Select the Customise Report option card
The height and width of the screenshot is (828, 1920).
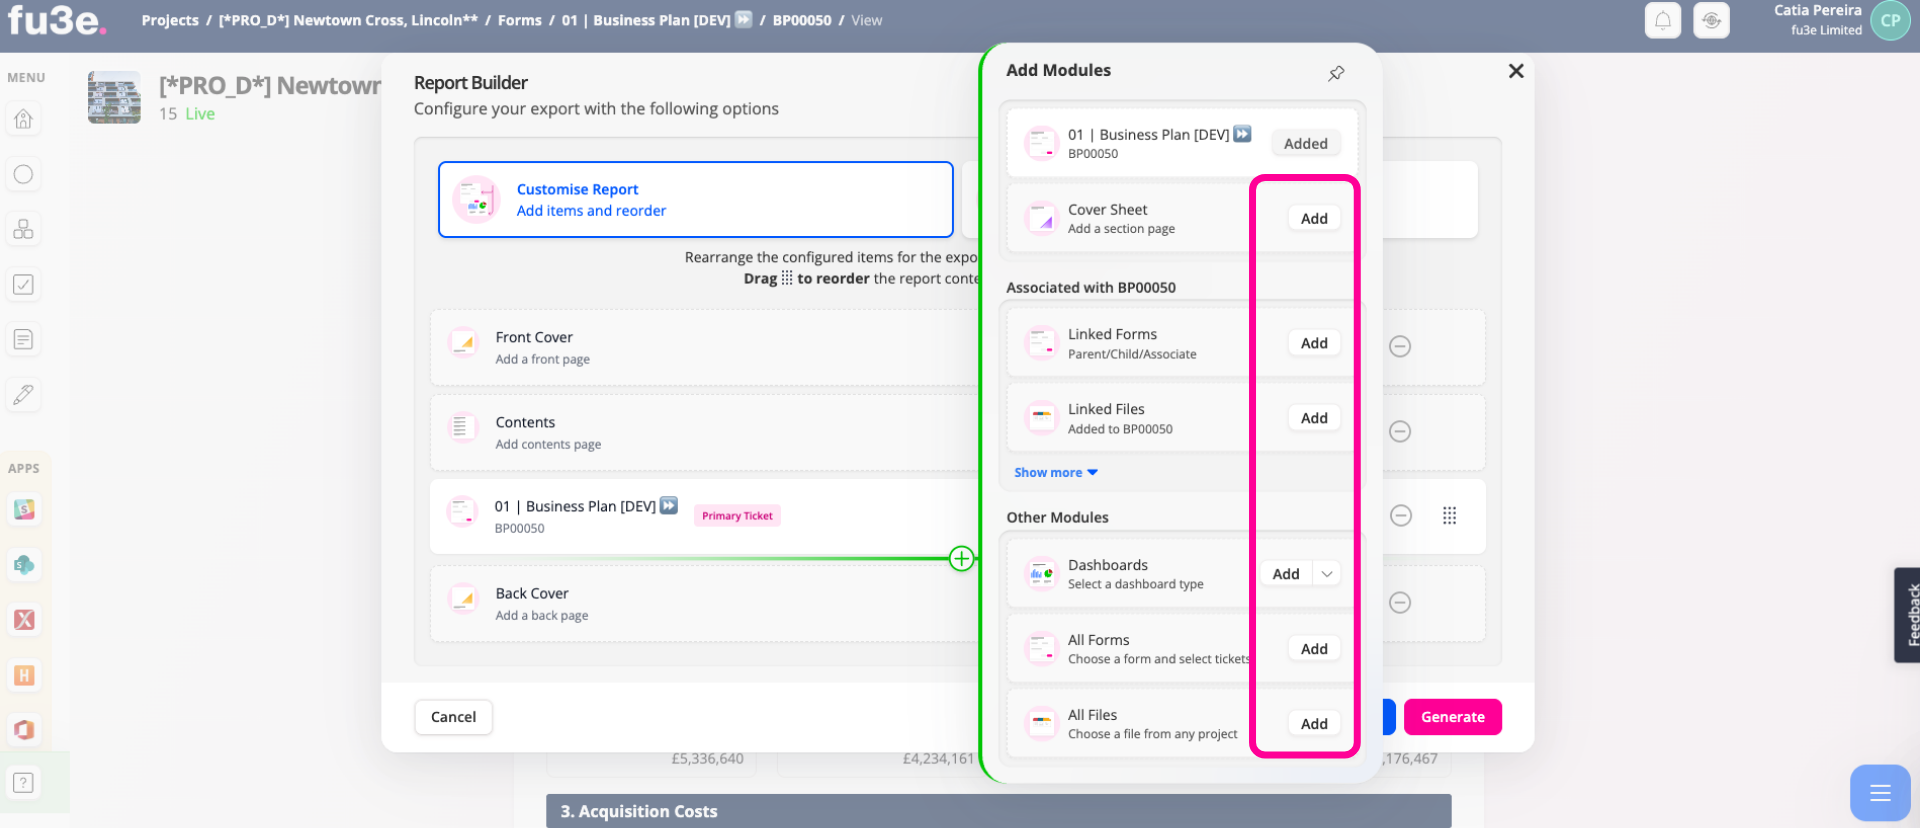696,200
